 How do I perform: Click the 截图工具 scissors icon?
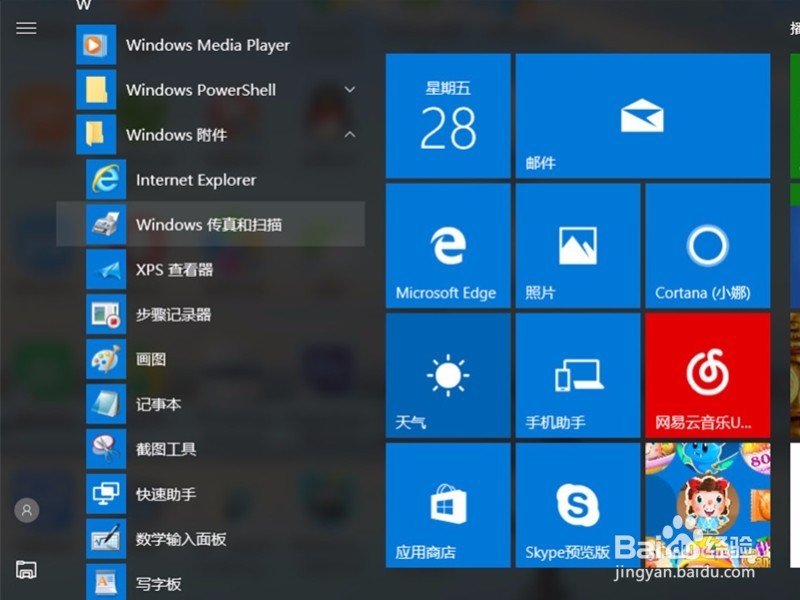[x=106, y=449]
